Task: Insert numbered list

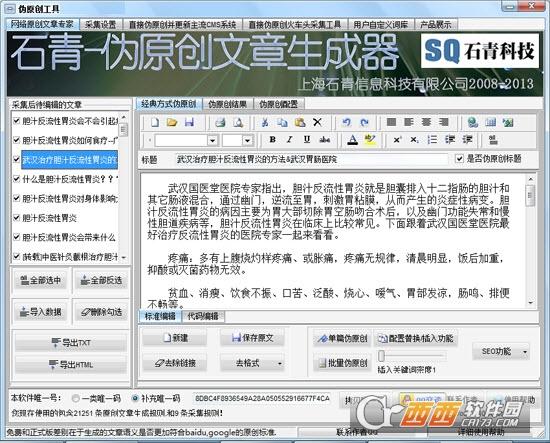Action: point(432,140)
